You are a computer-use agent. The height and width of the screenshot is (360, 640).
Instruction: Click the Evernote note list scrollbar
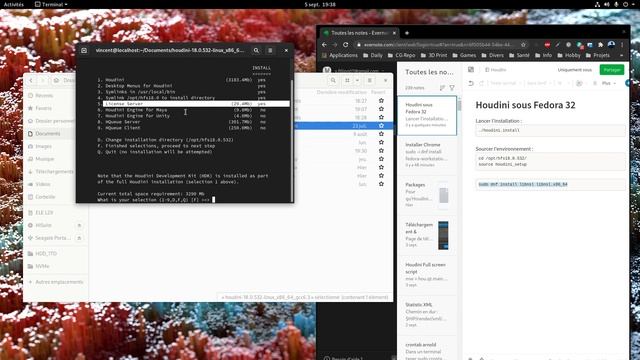459,105
